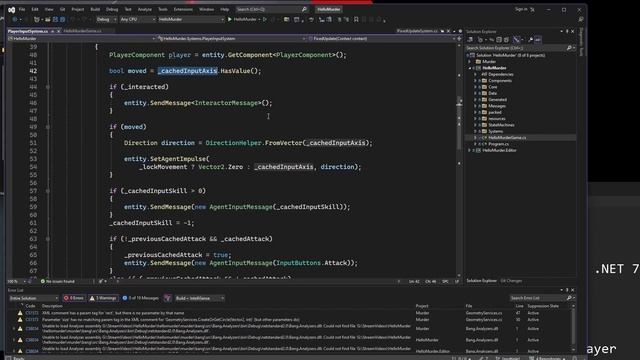Collapse the code block at line 63

(x=48, y=239)
